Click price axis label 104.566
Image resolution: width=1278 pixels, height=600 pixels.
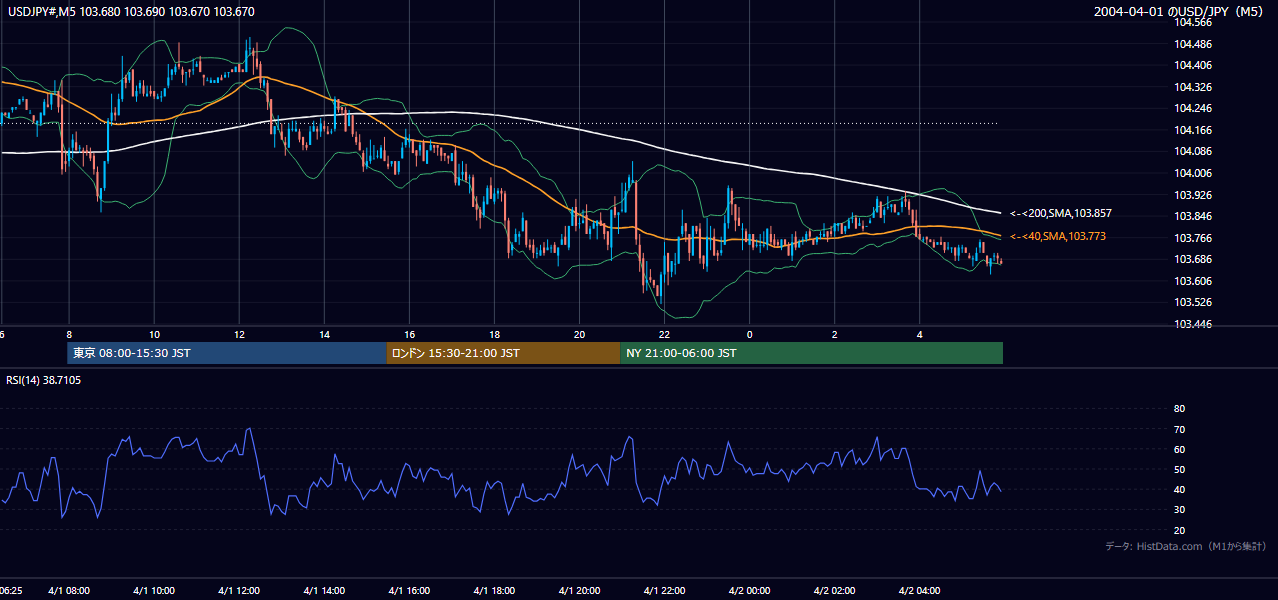[x=1192, y=22]
